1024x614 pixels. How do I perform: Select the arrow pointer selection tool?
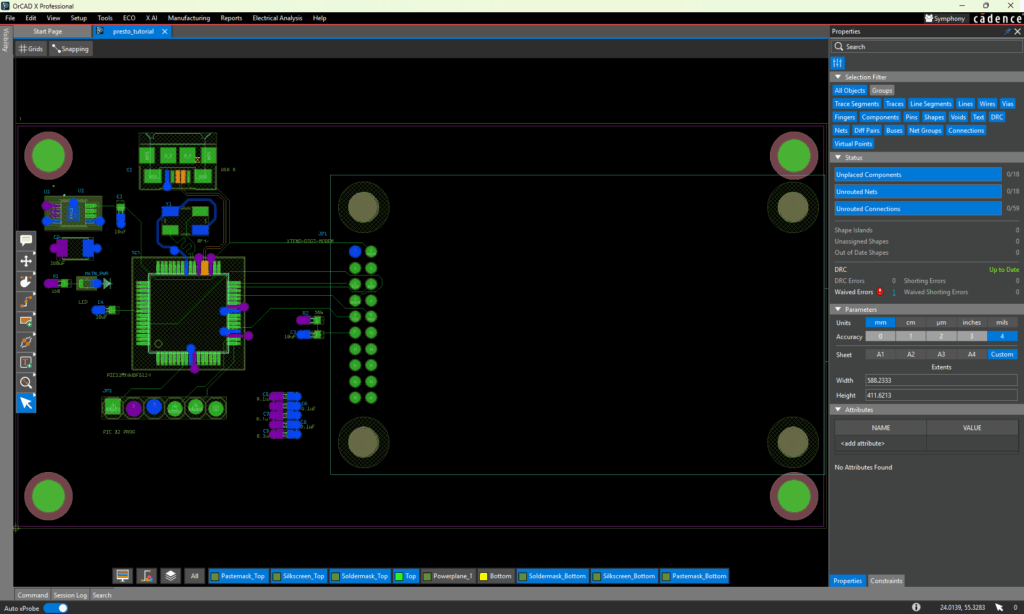click(x=27, y=403)
